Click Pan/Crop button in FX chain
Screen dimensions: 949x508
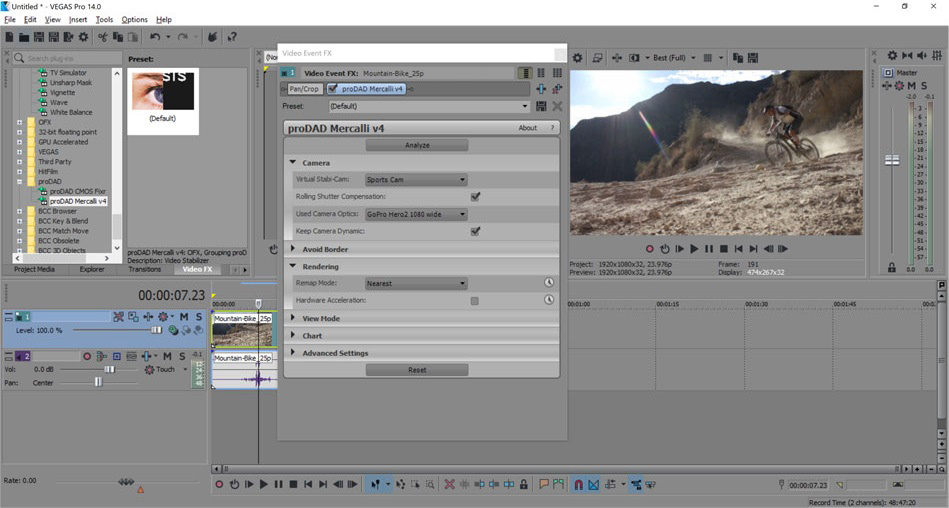tap(304, 89)
